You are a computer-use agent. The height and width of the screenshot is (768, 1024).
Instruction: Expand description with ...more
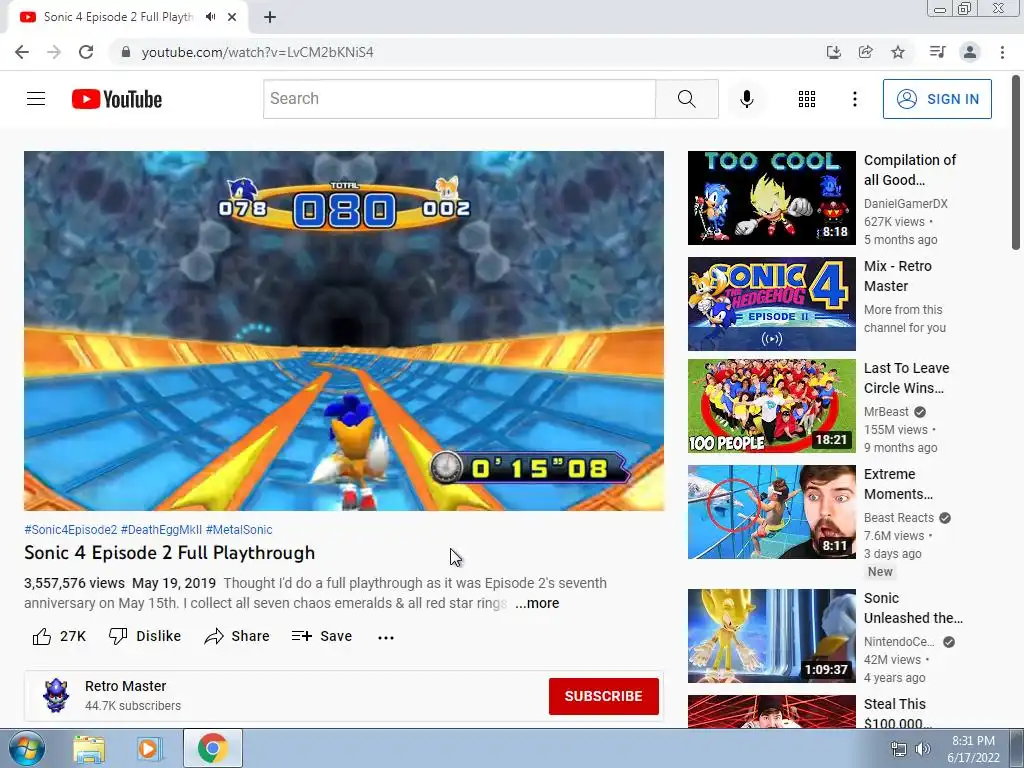point(537,603)
